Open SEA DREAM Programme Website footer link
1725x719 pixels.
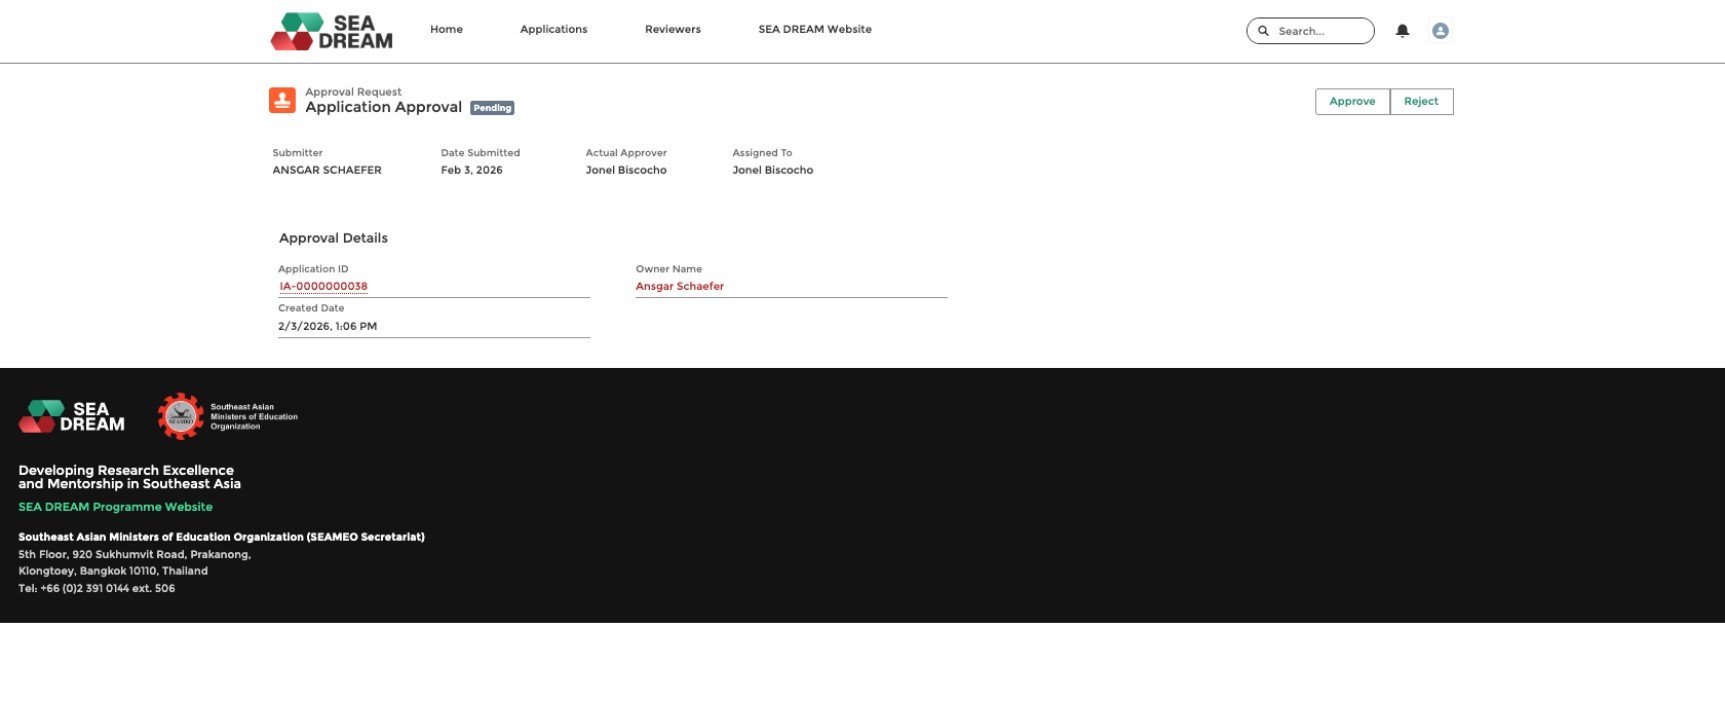[x=115, y=507]
